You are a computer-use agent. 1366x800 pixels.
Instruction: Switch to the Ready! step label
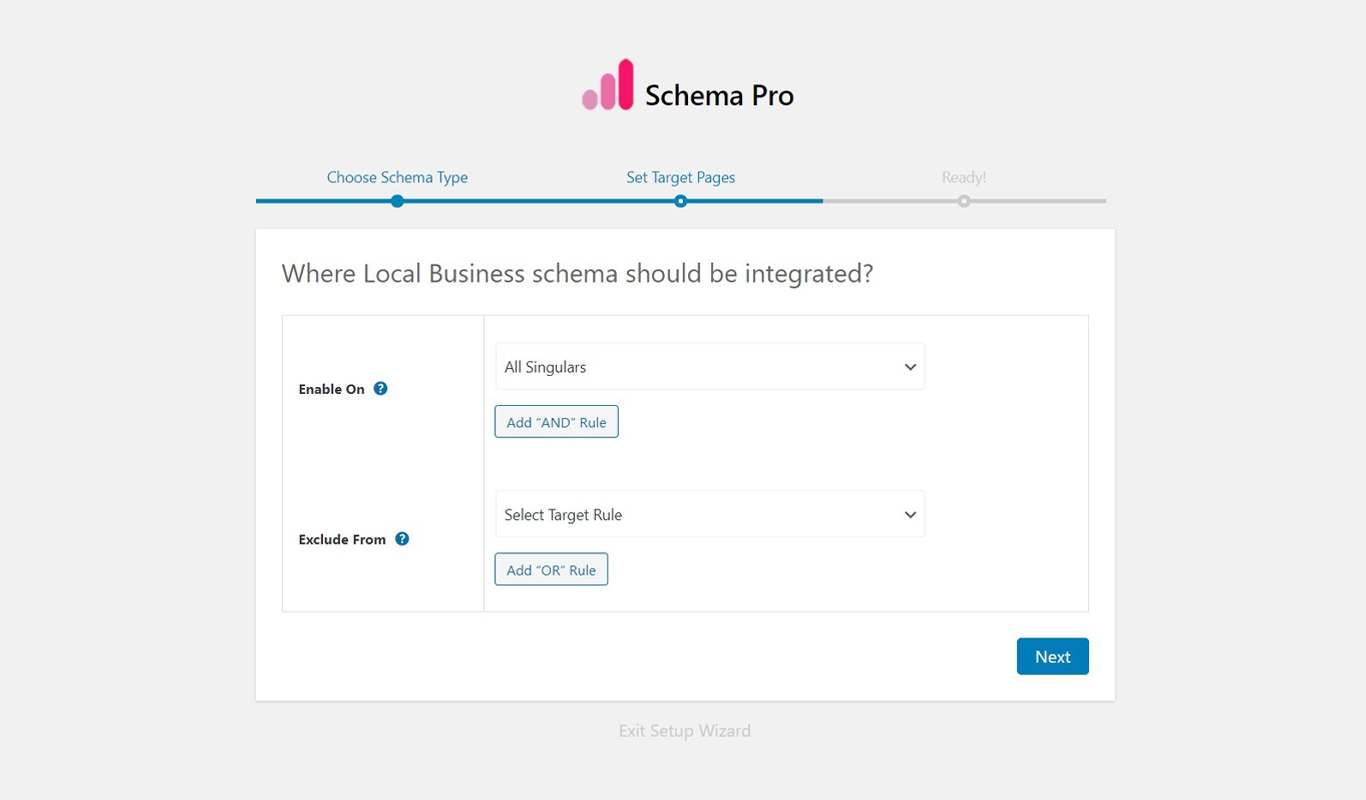963,177
